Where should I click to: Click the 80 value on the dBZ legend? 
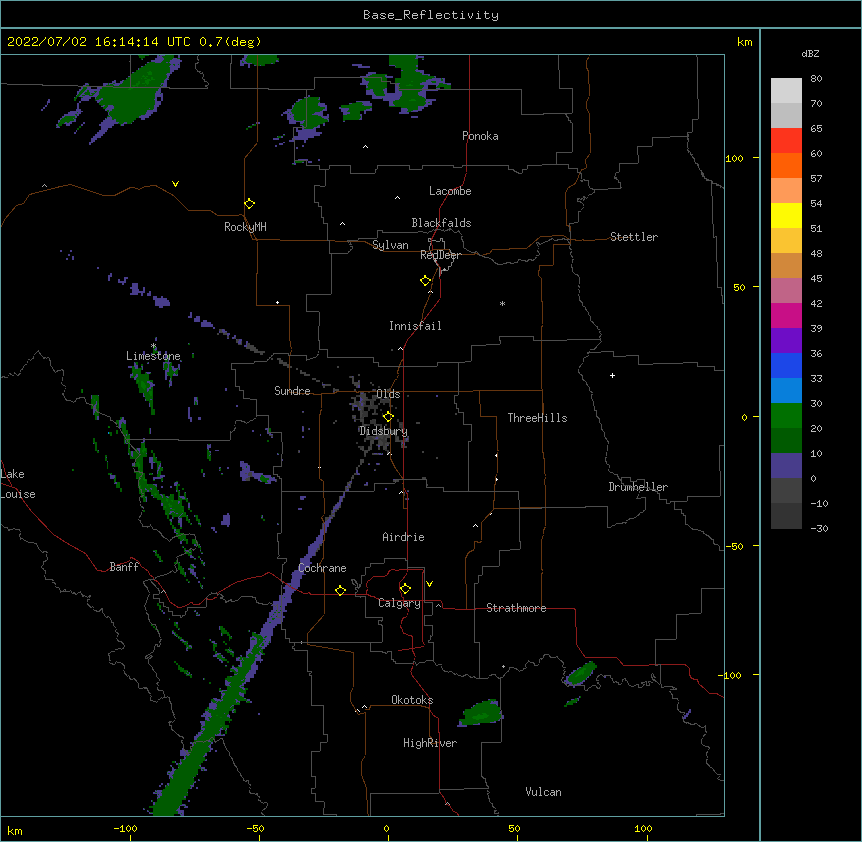pyautogui.click(x=816, y=79)
